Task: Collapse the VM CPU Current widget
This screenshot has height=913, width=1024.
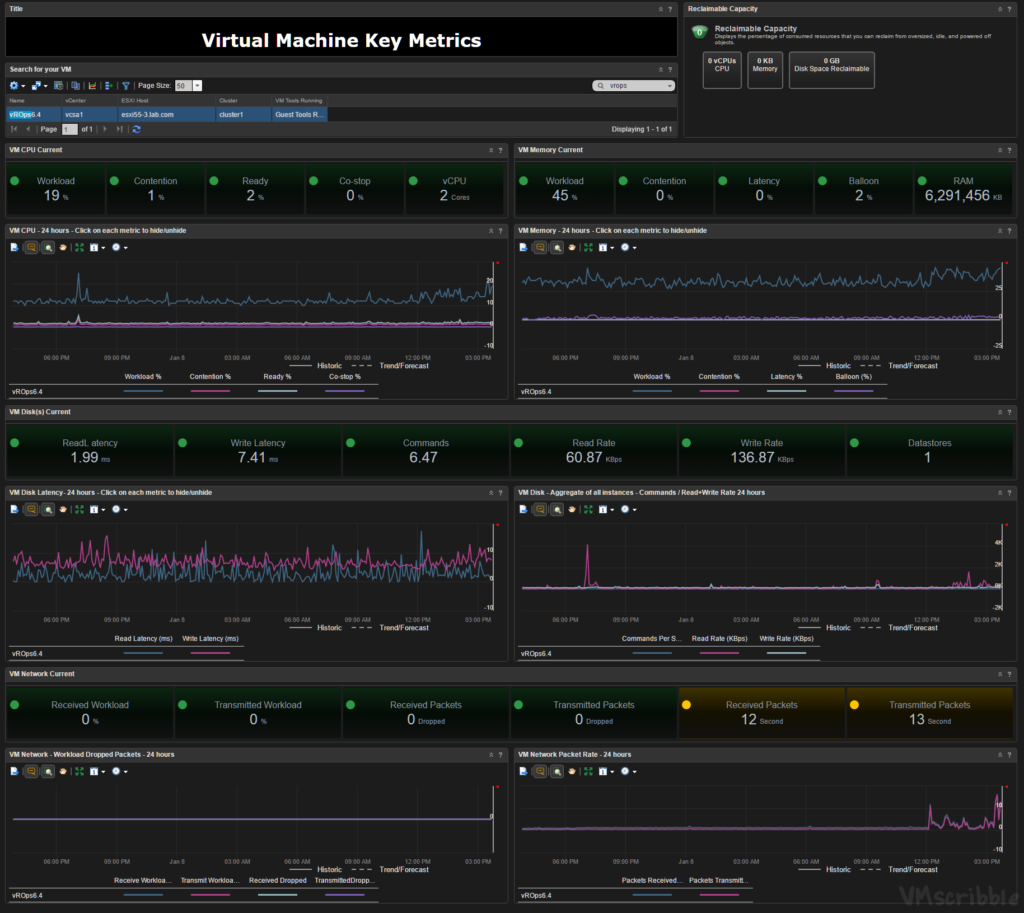Action: (490, 150)
